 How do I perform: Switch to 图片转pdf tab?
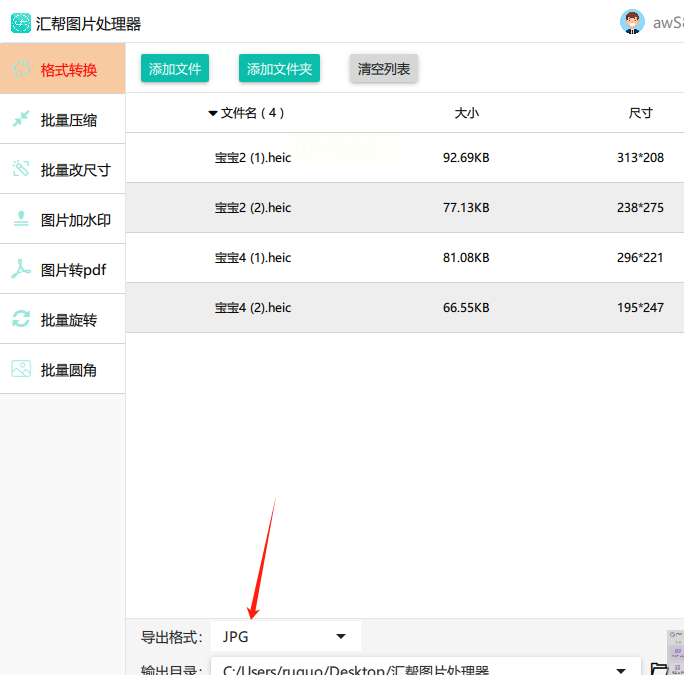[x=63, y=269]
